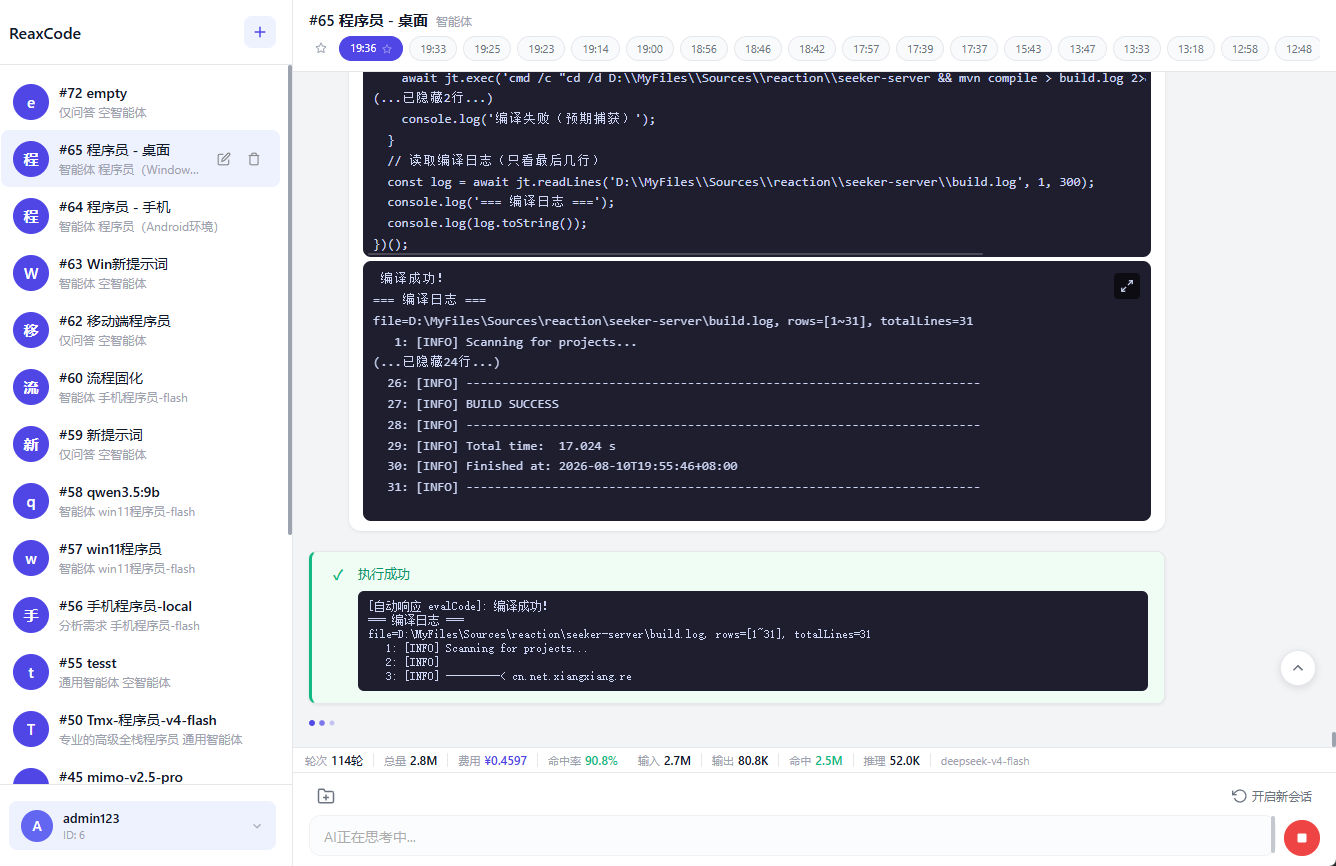Select conversation #55 tesst

[140, 672]
